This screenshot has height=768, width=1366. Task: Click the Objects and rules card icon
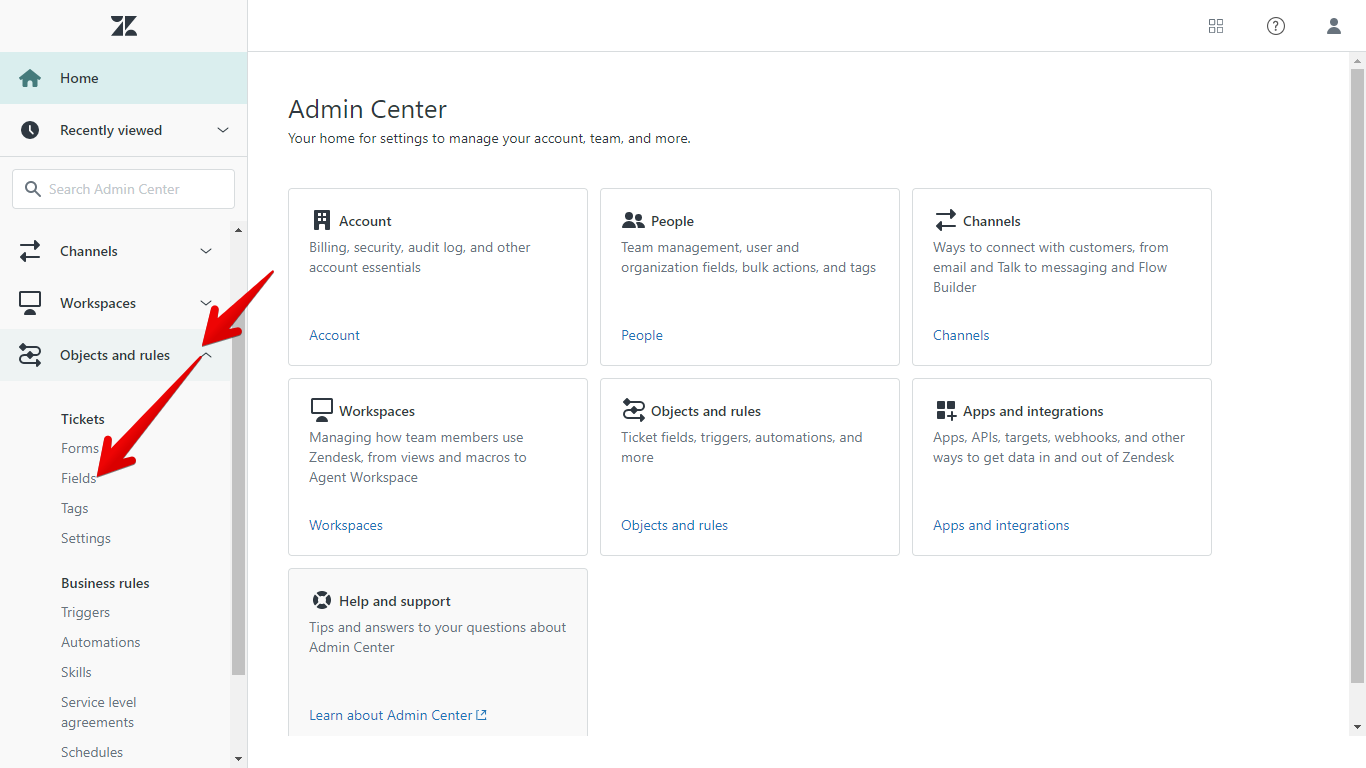633,410
